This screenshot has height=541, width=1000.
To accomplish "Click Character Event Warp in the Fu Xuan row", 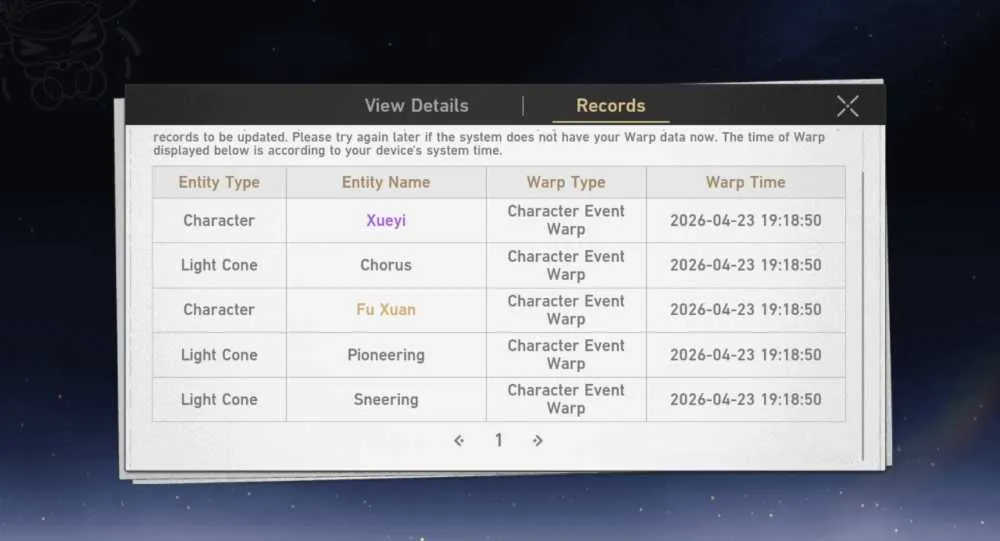I will (x=566, y=310).
